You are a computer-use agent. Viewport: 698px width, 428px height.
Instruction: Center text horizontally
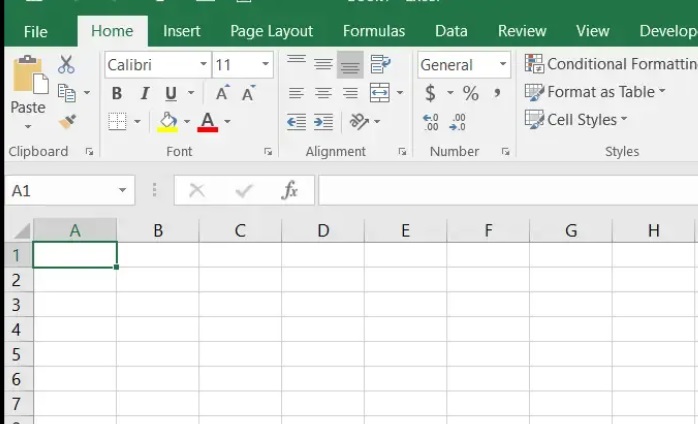click(x=323, y=93)
